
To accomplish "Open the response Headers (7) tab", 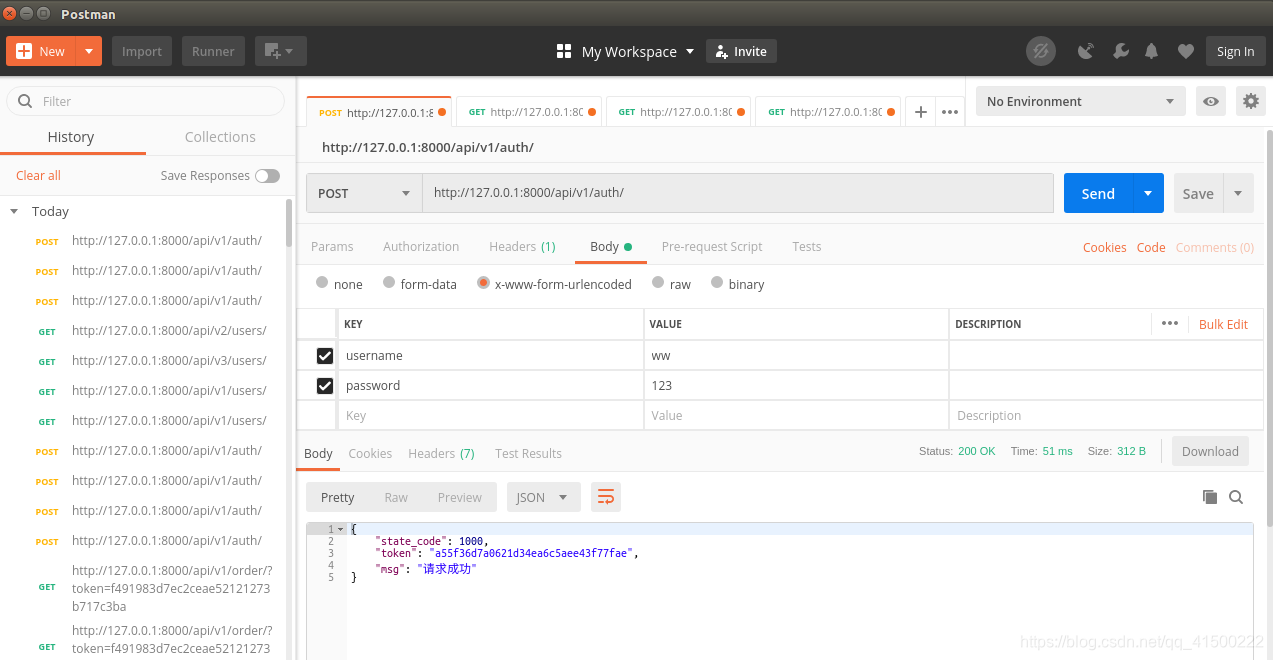I will coord(441,453).
